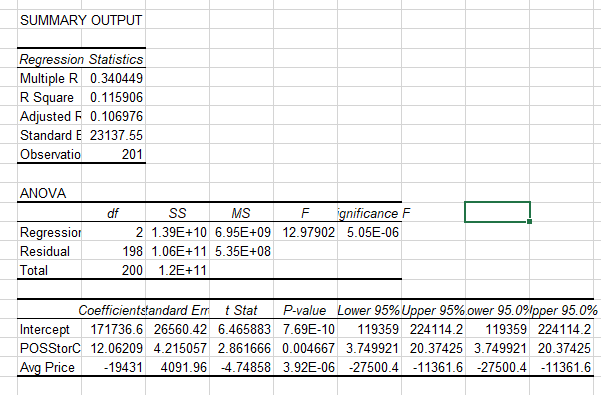Click the Avg Price t Stat -4.74858
The width and height of the screenshot is (601, 395).
tap(246, 367)
